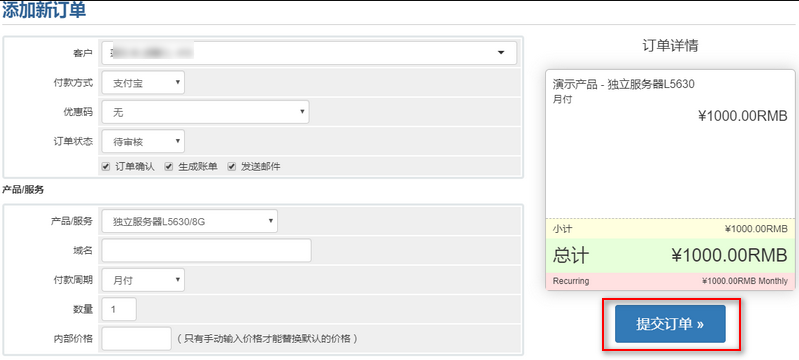
Task: Open the 付款周期 月付 dropdown
Action: tap(143, 280)
